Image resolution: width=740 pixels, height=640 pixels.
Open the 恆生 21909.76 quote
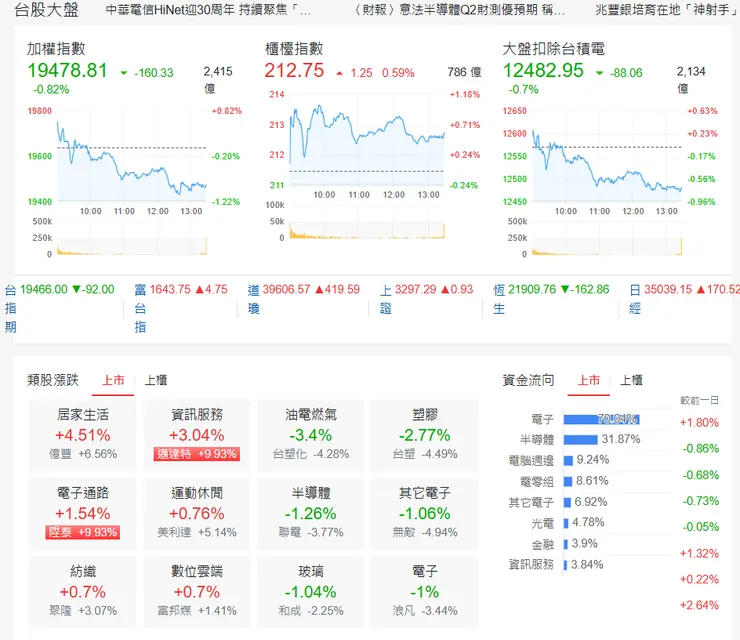pyautogui.click(x=551, y=299)
